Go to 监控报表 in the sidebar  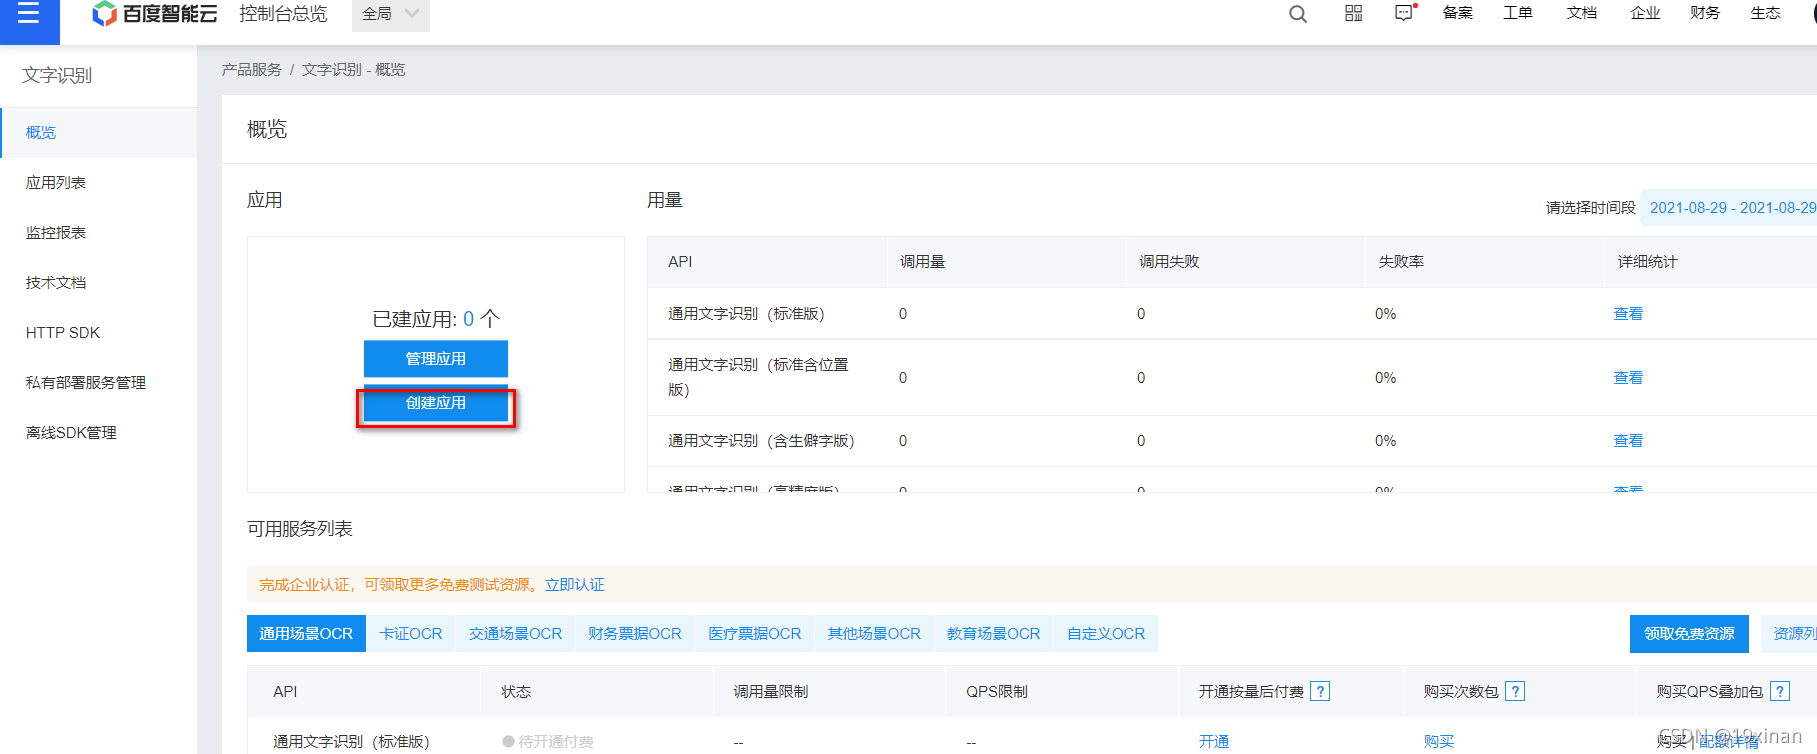56,233
